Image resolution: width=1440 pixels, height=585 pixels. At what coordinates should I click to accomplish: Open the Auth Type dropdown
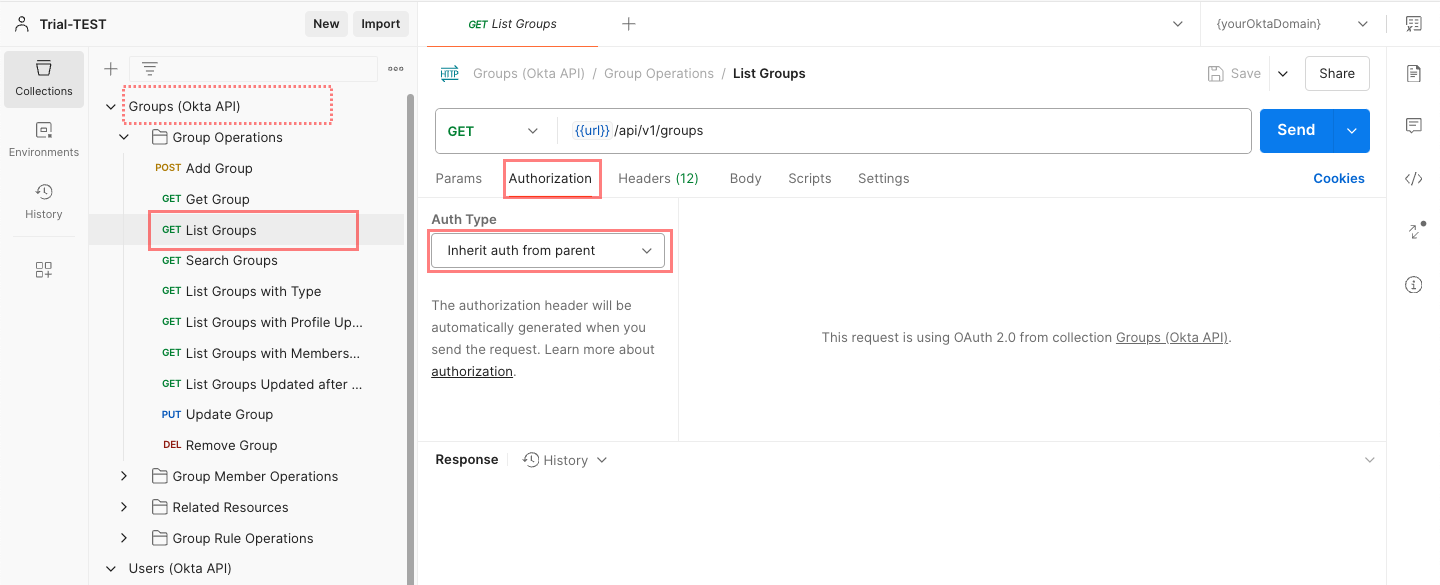(x=548, y=251)
